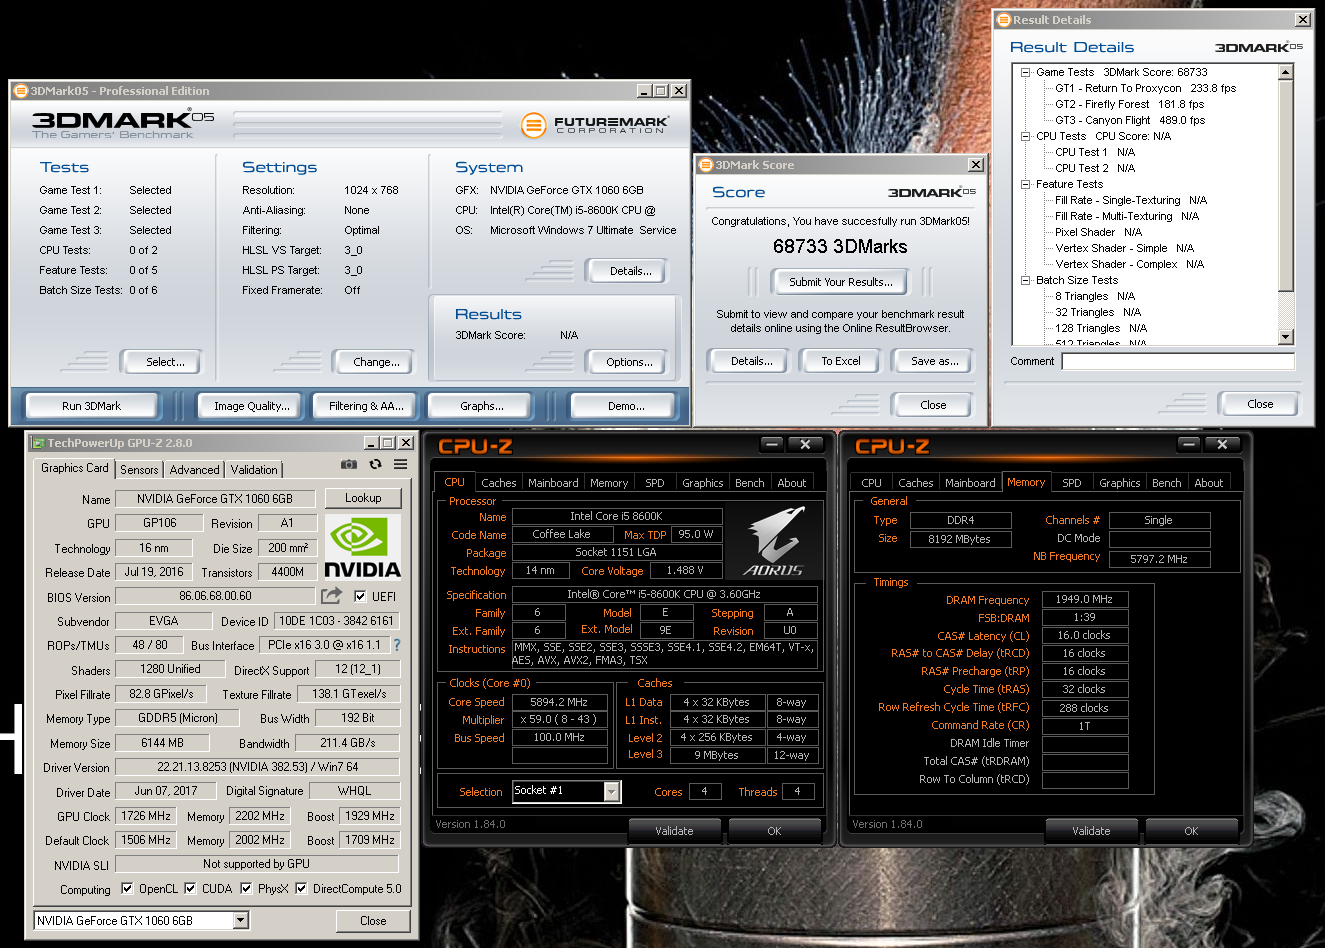The width and height of the screenshot is (1325, 948).
Task: Open Graphics tab in the CPU-Z CPU window
Action: click(703, 483)
